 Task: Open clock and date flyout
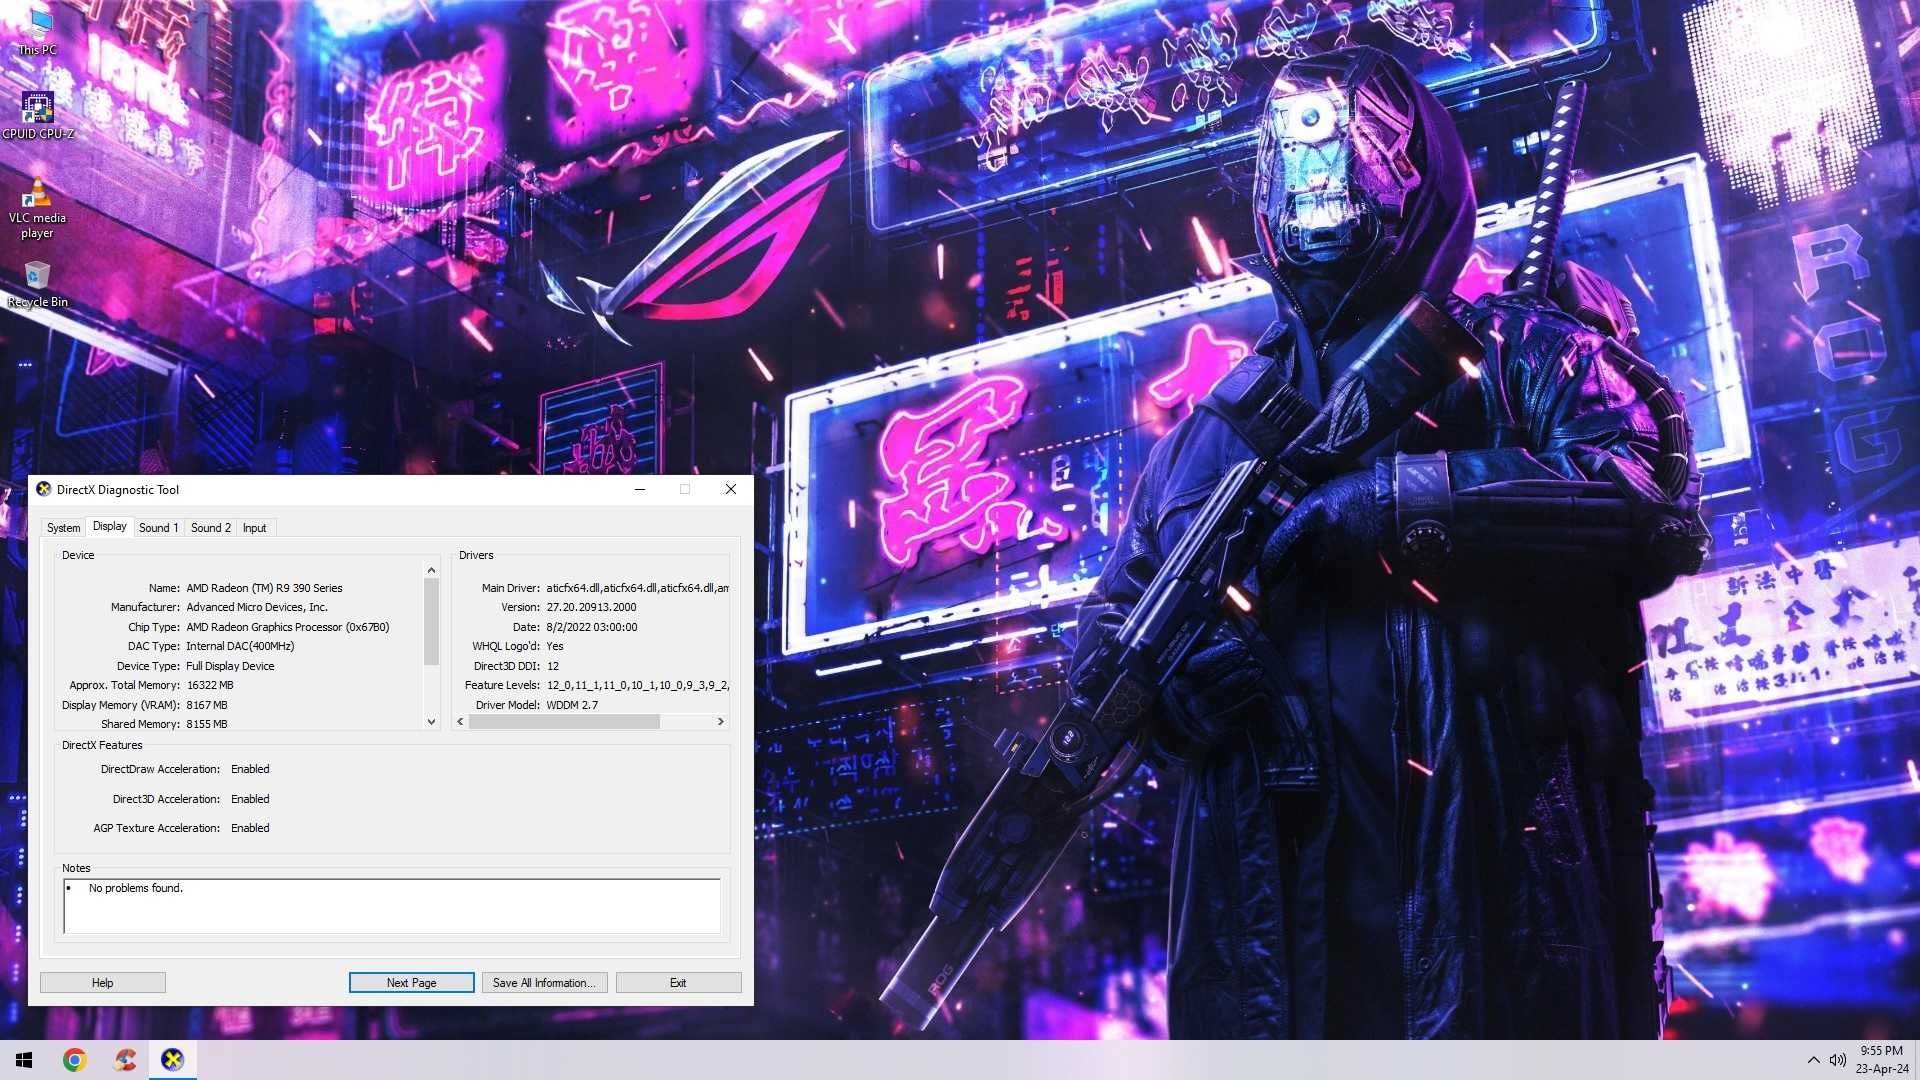pyautogui.click(x=1881, y=1060)
